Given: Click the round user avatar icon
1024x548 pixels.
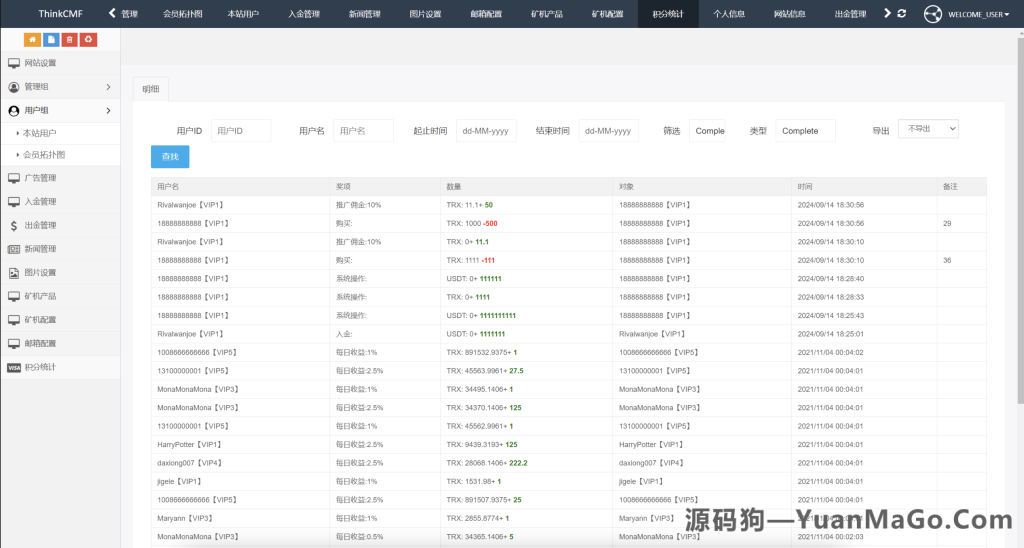Looking at the screenshot, I should click(933, 14).
